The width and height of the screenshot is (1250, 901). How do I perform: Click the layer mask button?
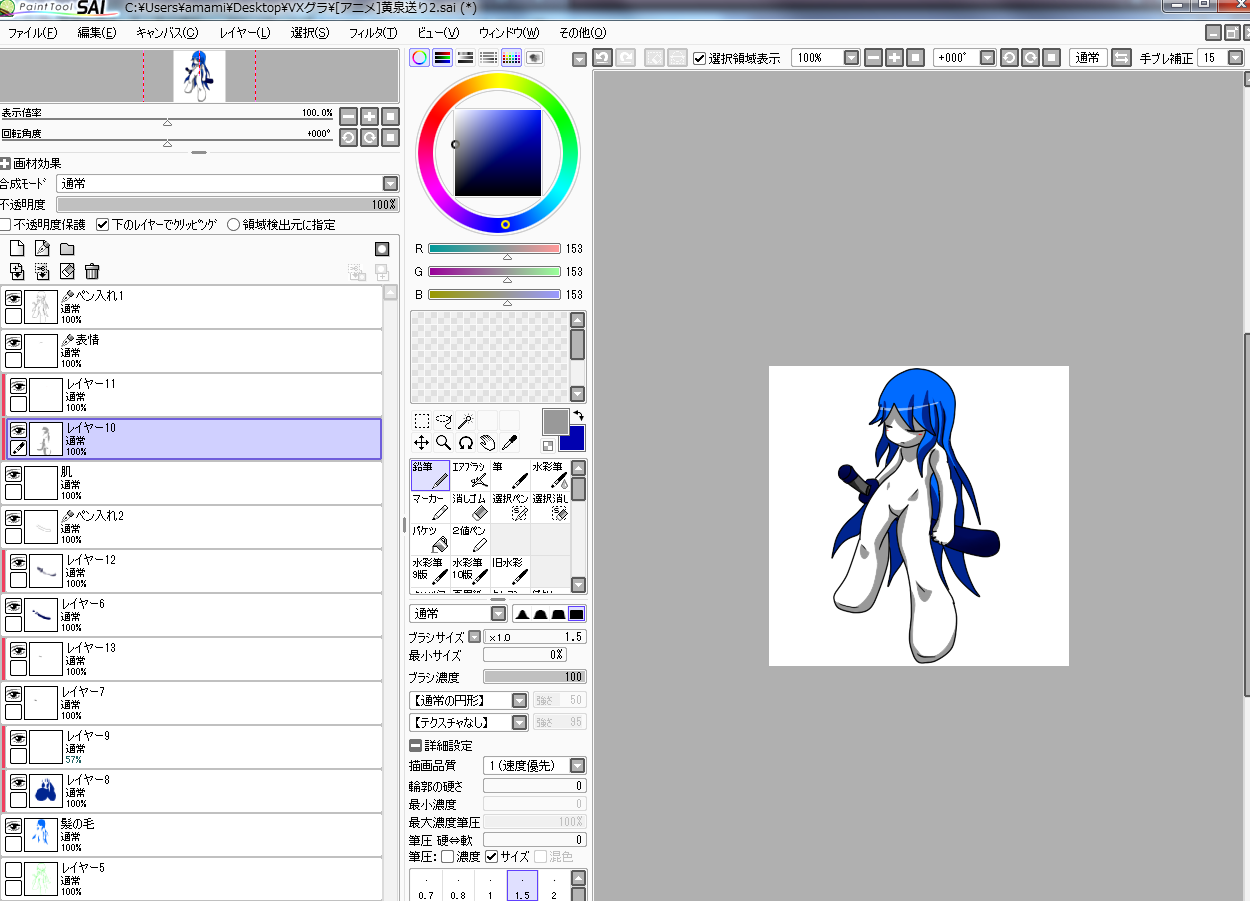[x=382, y=249]
